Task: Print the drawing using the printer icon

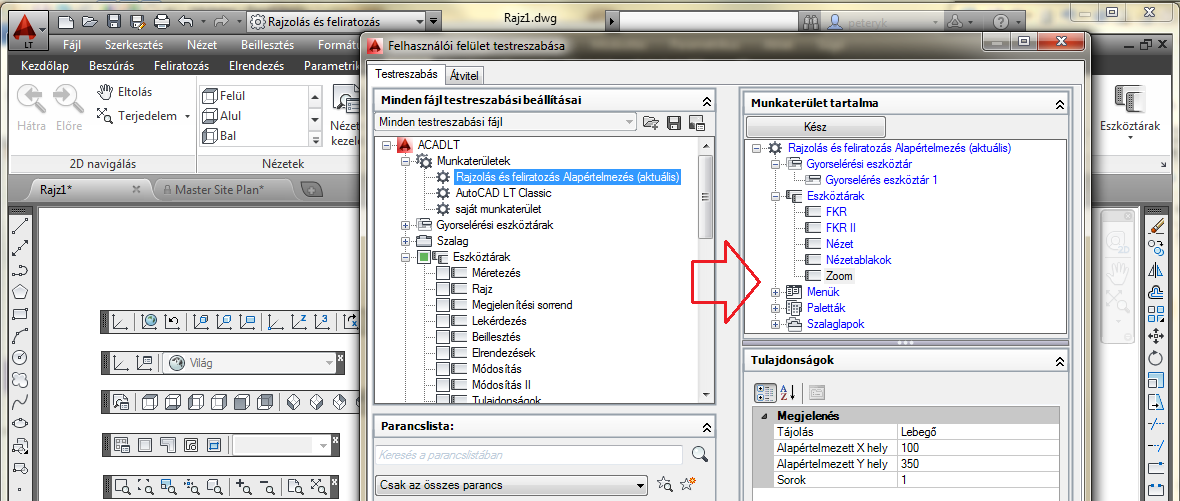Action: (x=161, y=22)
